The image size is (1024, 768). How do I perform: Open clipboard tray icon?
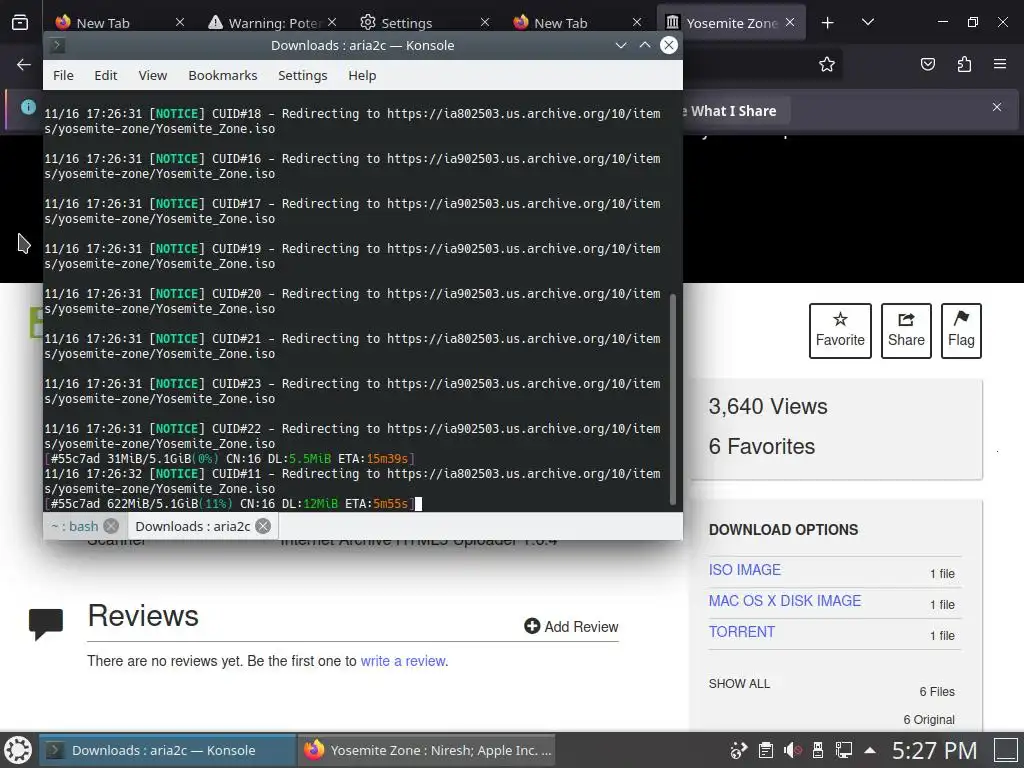tap(766, 750)
